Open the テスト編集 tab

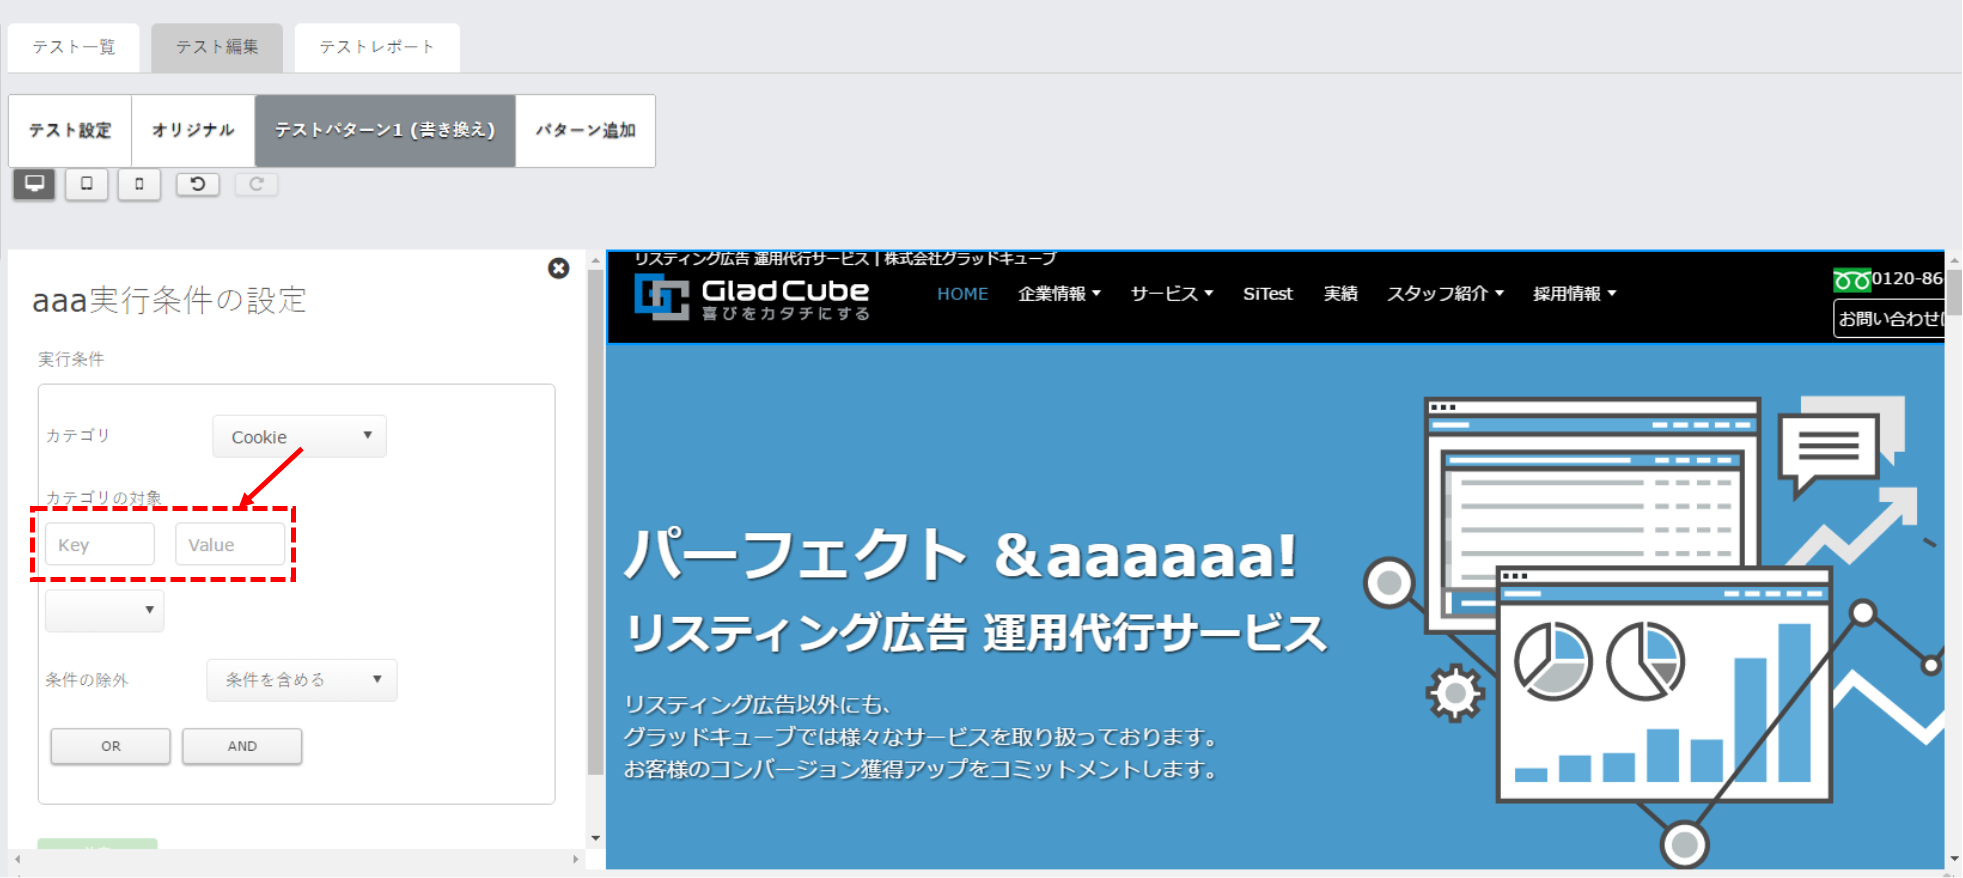pyautogui.click(x=217, y=47)
